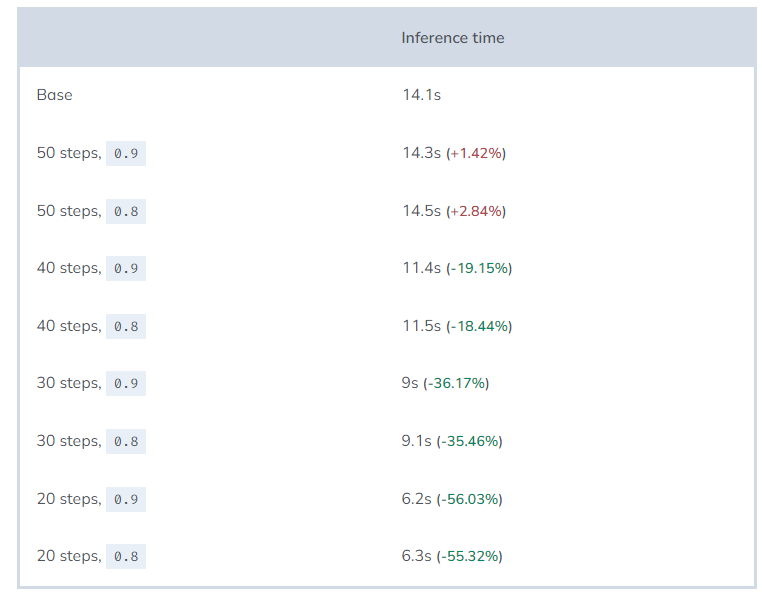Viewport: 762px width, 600px height.
Task: Click the Inference time column header
Action: tap(452, 38)
